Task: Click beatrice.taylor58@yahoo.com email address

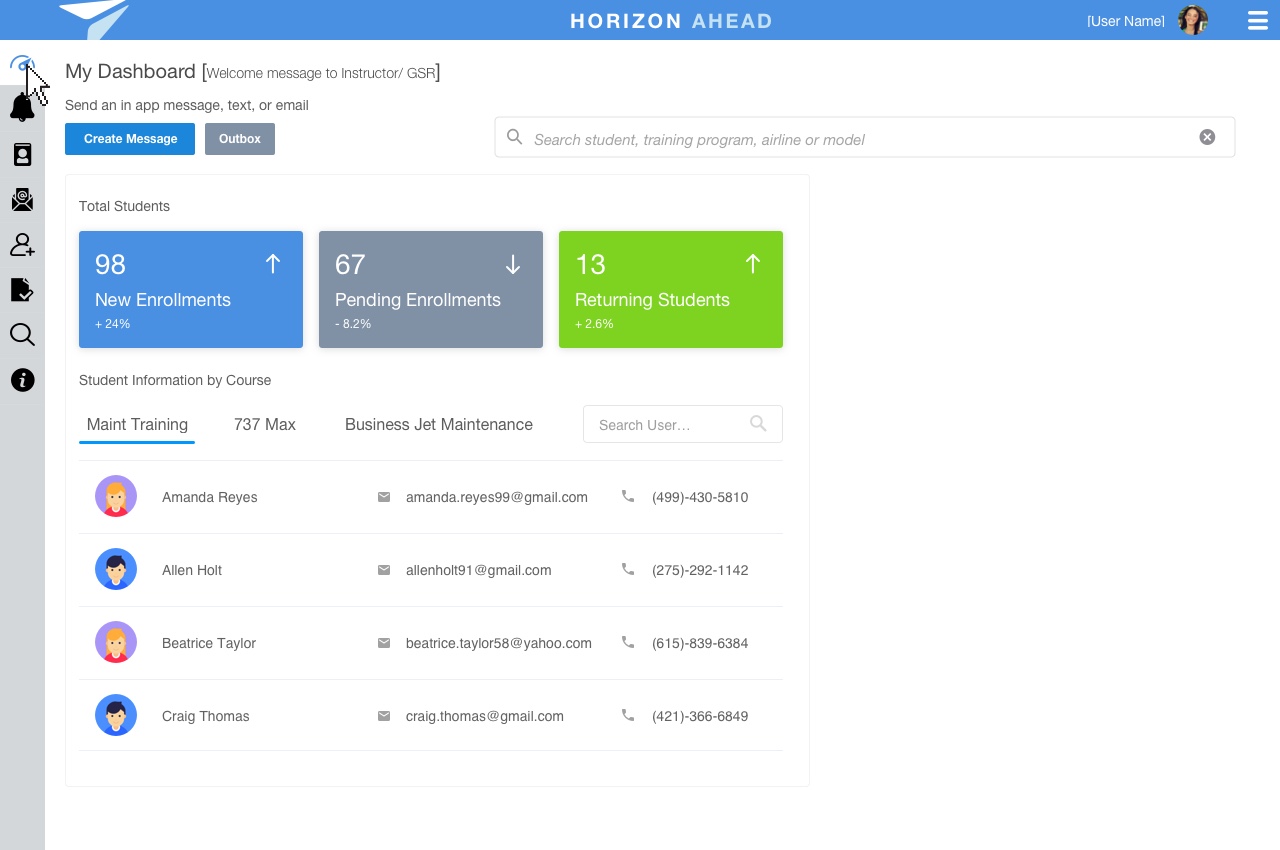Action: pyautogui.click(x=499, y=643)
